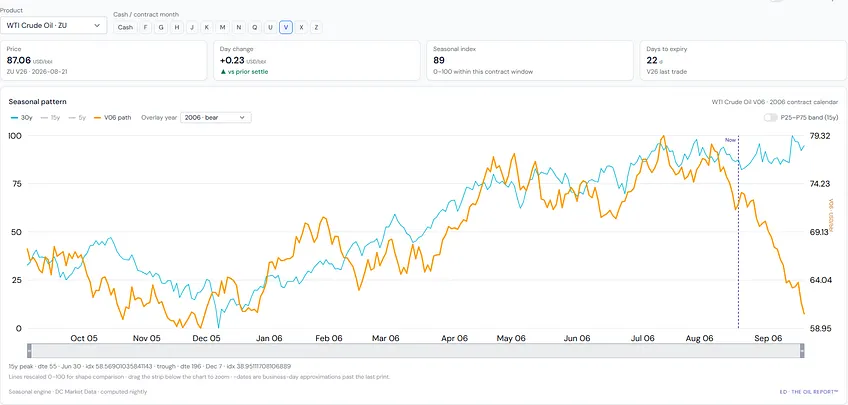Click the chart zoom range strip
The image size is (848, 405).
pos(415,350)
